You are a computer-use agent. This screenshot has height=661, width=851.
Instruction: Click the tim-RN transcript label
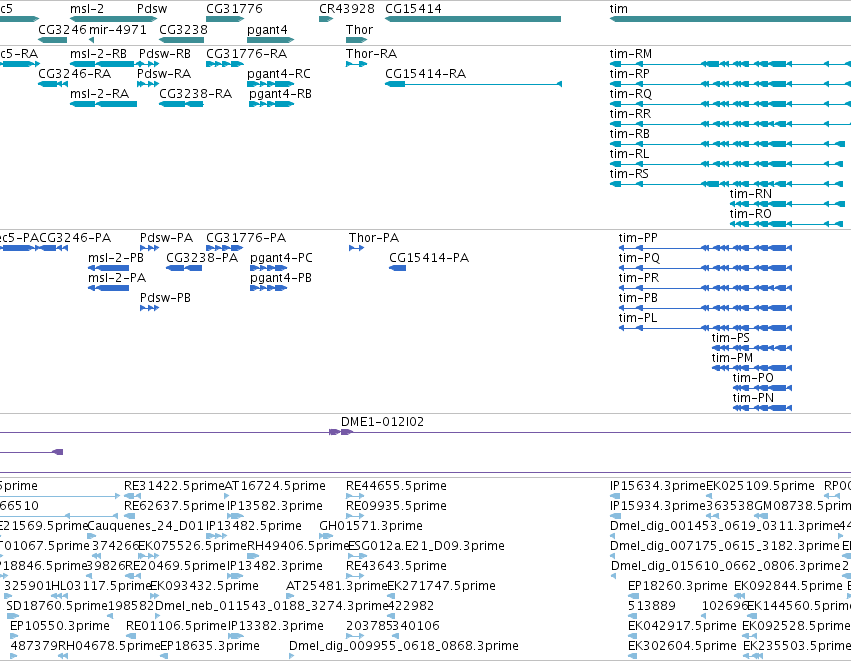pos(751,194)
